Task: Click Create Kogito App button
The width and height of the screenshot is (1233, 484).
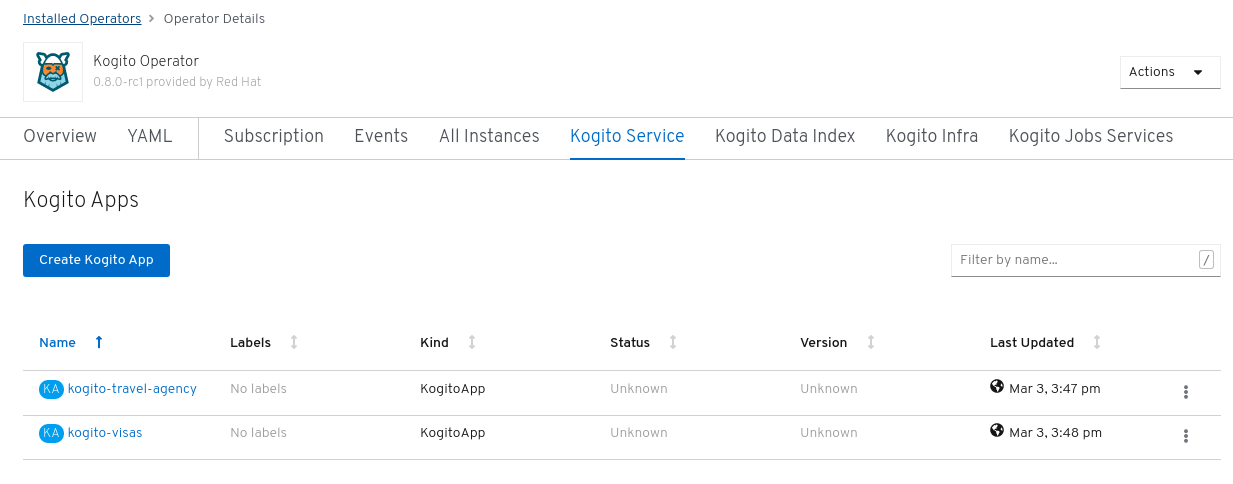Action: click(96, 260)
